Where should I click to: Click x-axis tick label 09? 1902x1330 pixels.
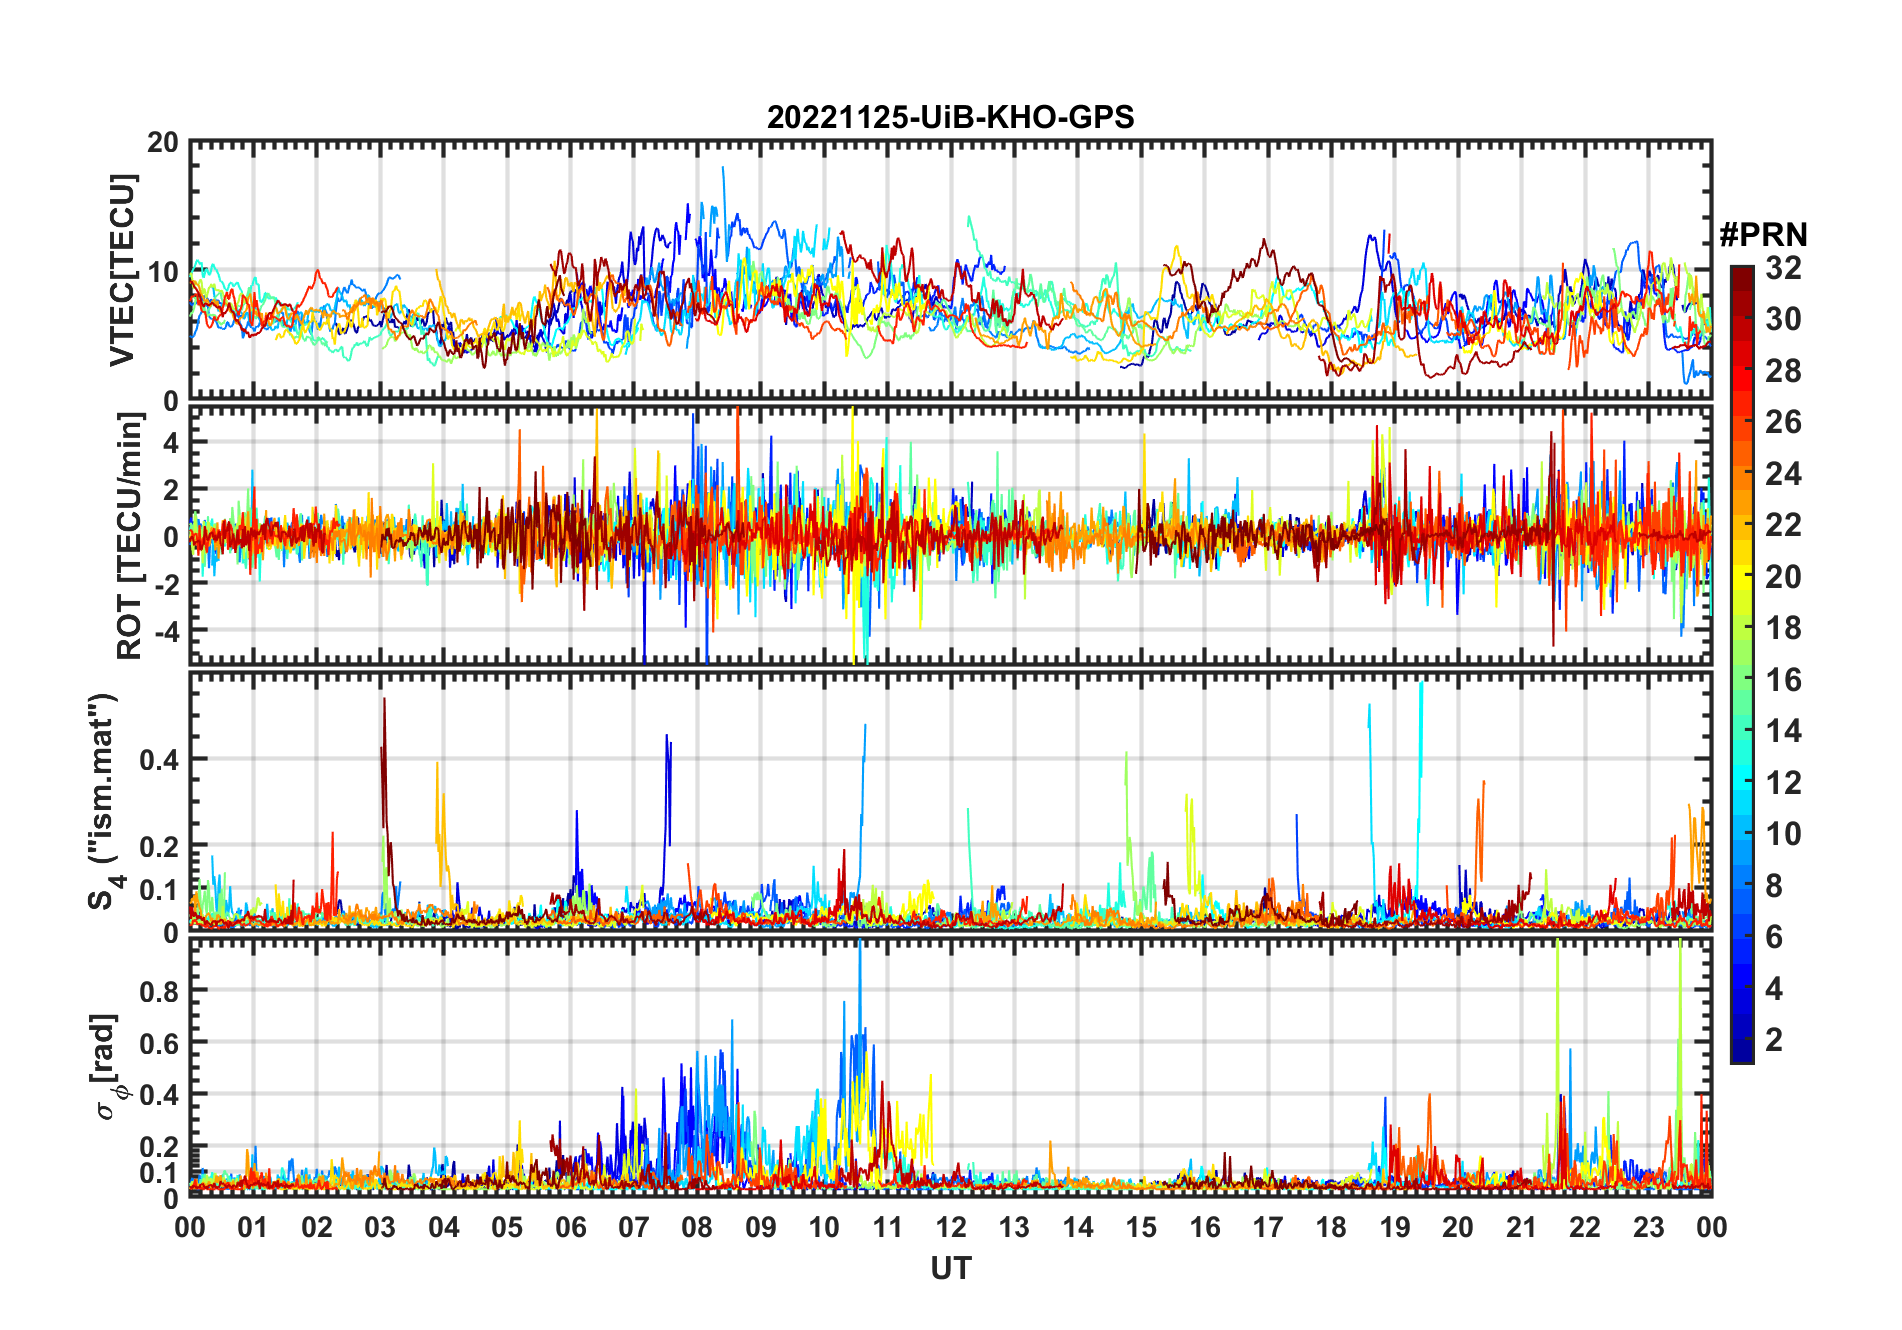[x=761, y=1227]
